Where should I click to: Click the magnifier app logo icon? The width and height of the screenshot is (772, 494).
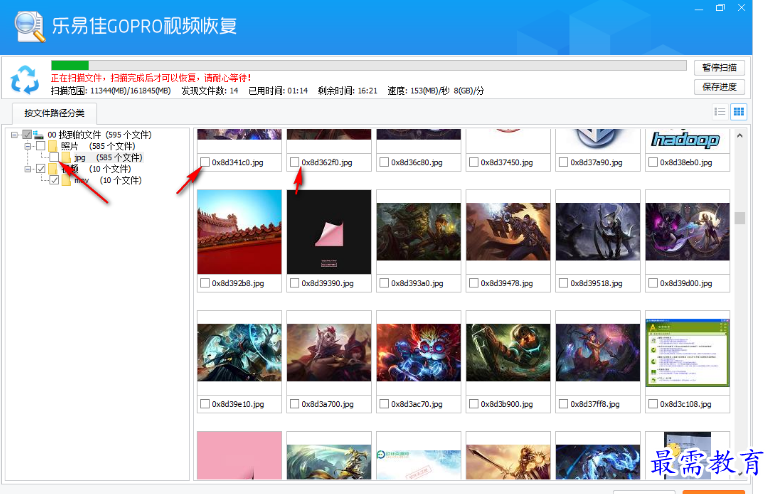point(30,26)
